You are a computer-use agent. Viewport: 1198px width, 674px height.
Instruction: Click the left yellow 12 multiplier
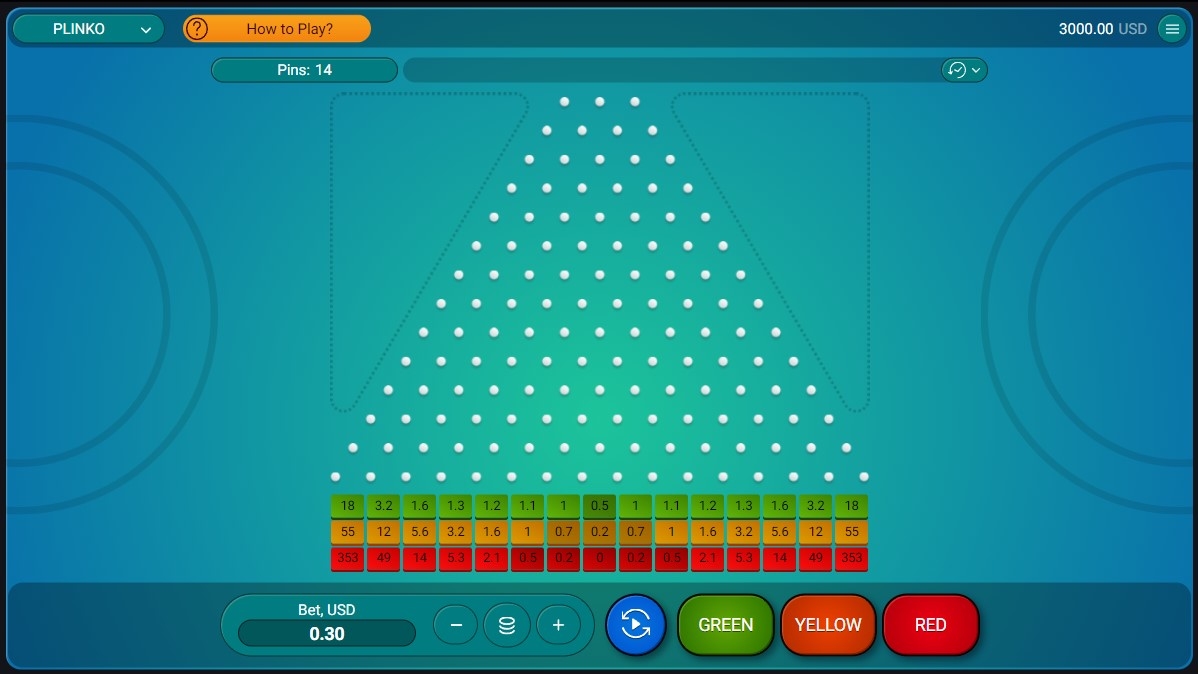coord(384,532)
